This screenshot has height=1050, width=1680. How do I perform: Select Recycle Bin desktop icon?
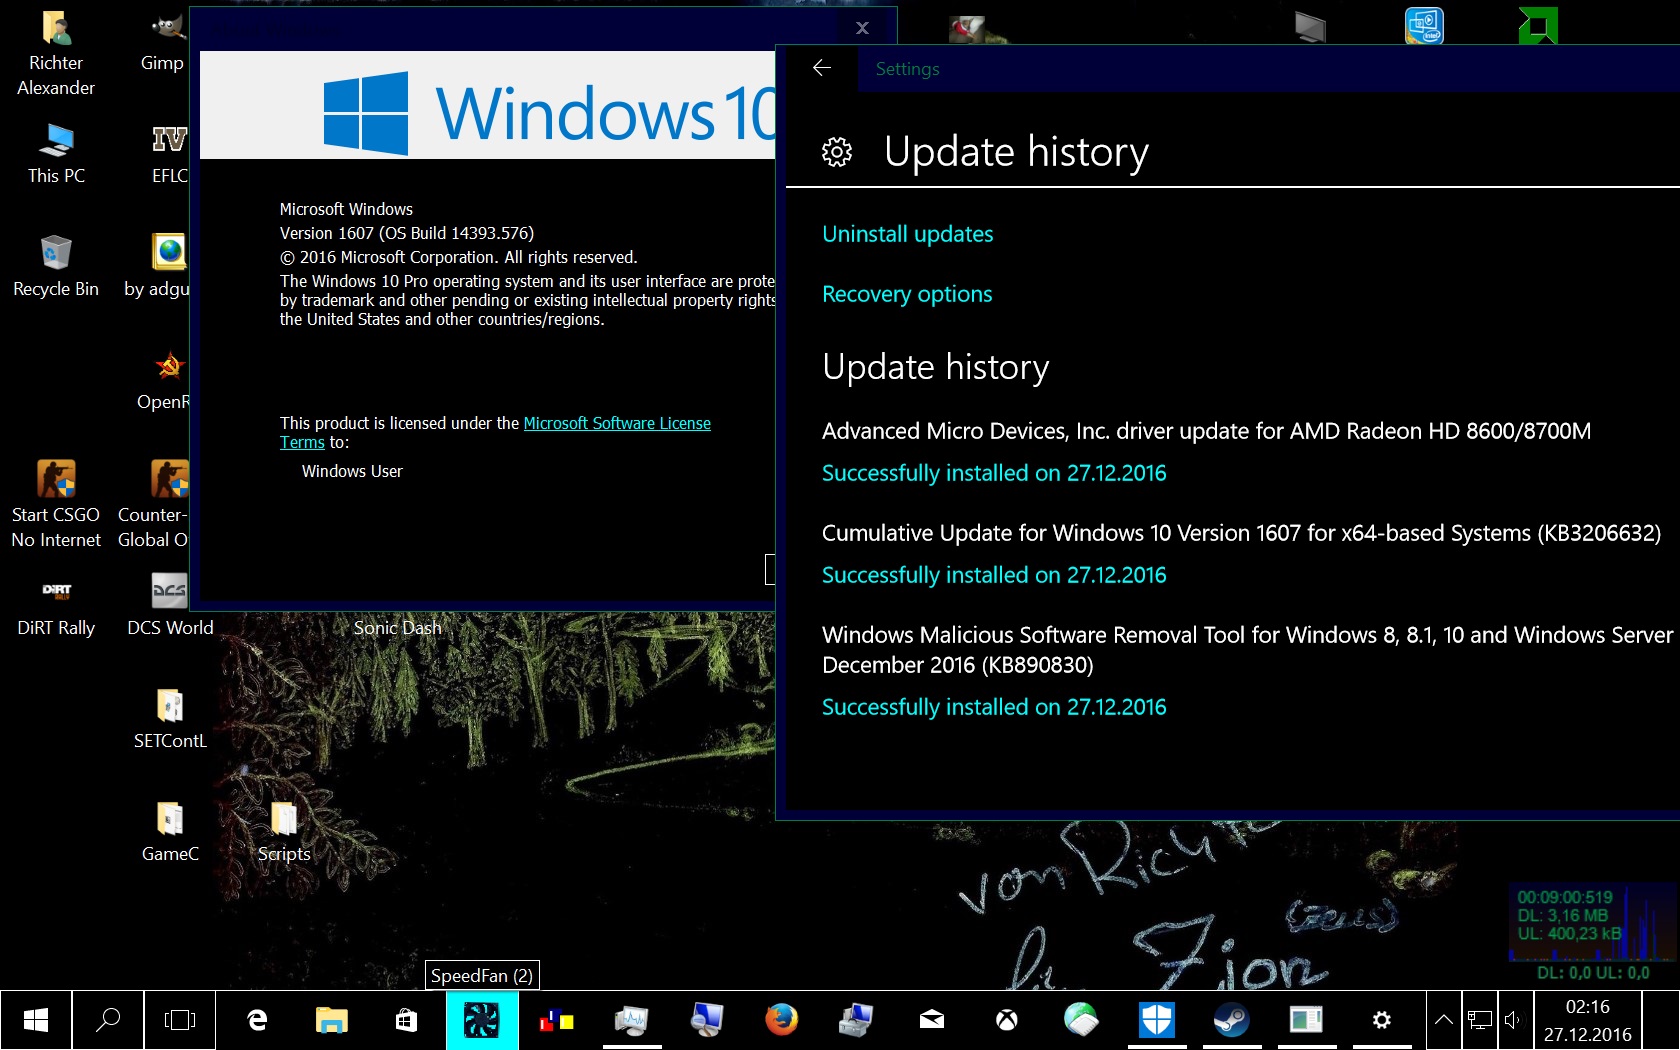(56, 266)
